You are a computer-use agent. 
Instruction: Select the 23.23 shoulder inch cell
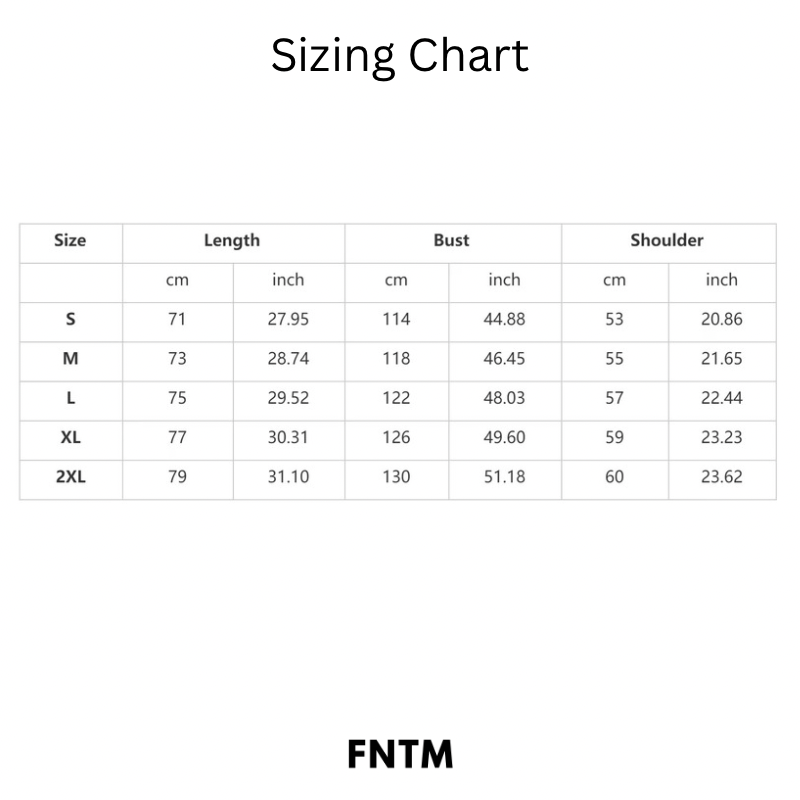pos(721,437)
